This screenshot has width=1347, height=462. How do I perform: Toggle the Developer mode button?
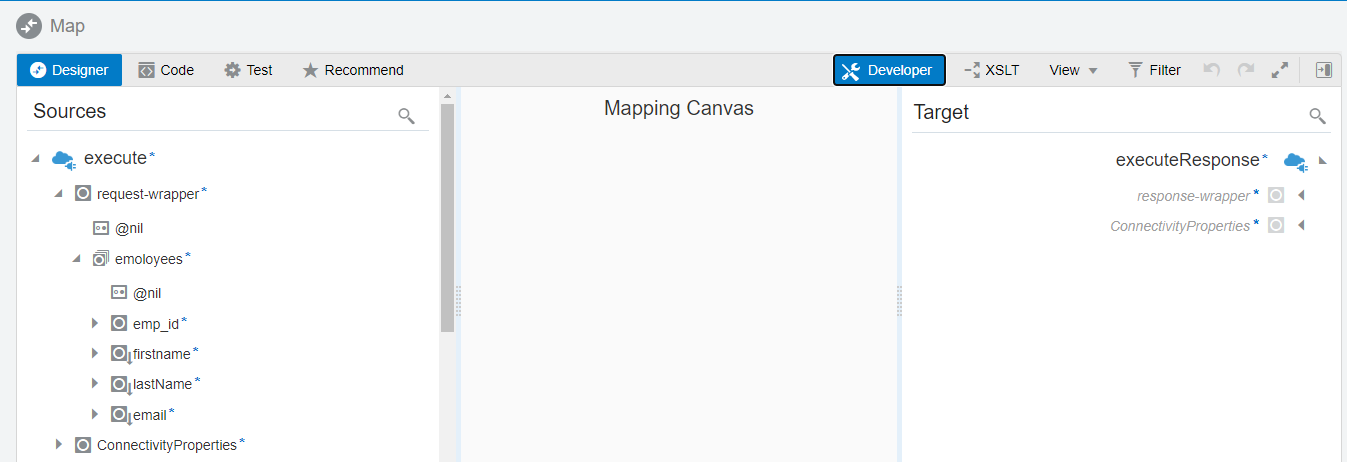click(888, 70)
